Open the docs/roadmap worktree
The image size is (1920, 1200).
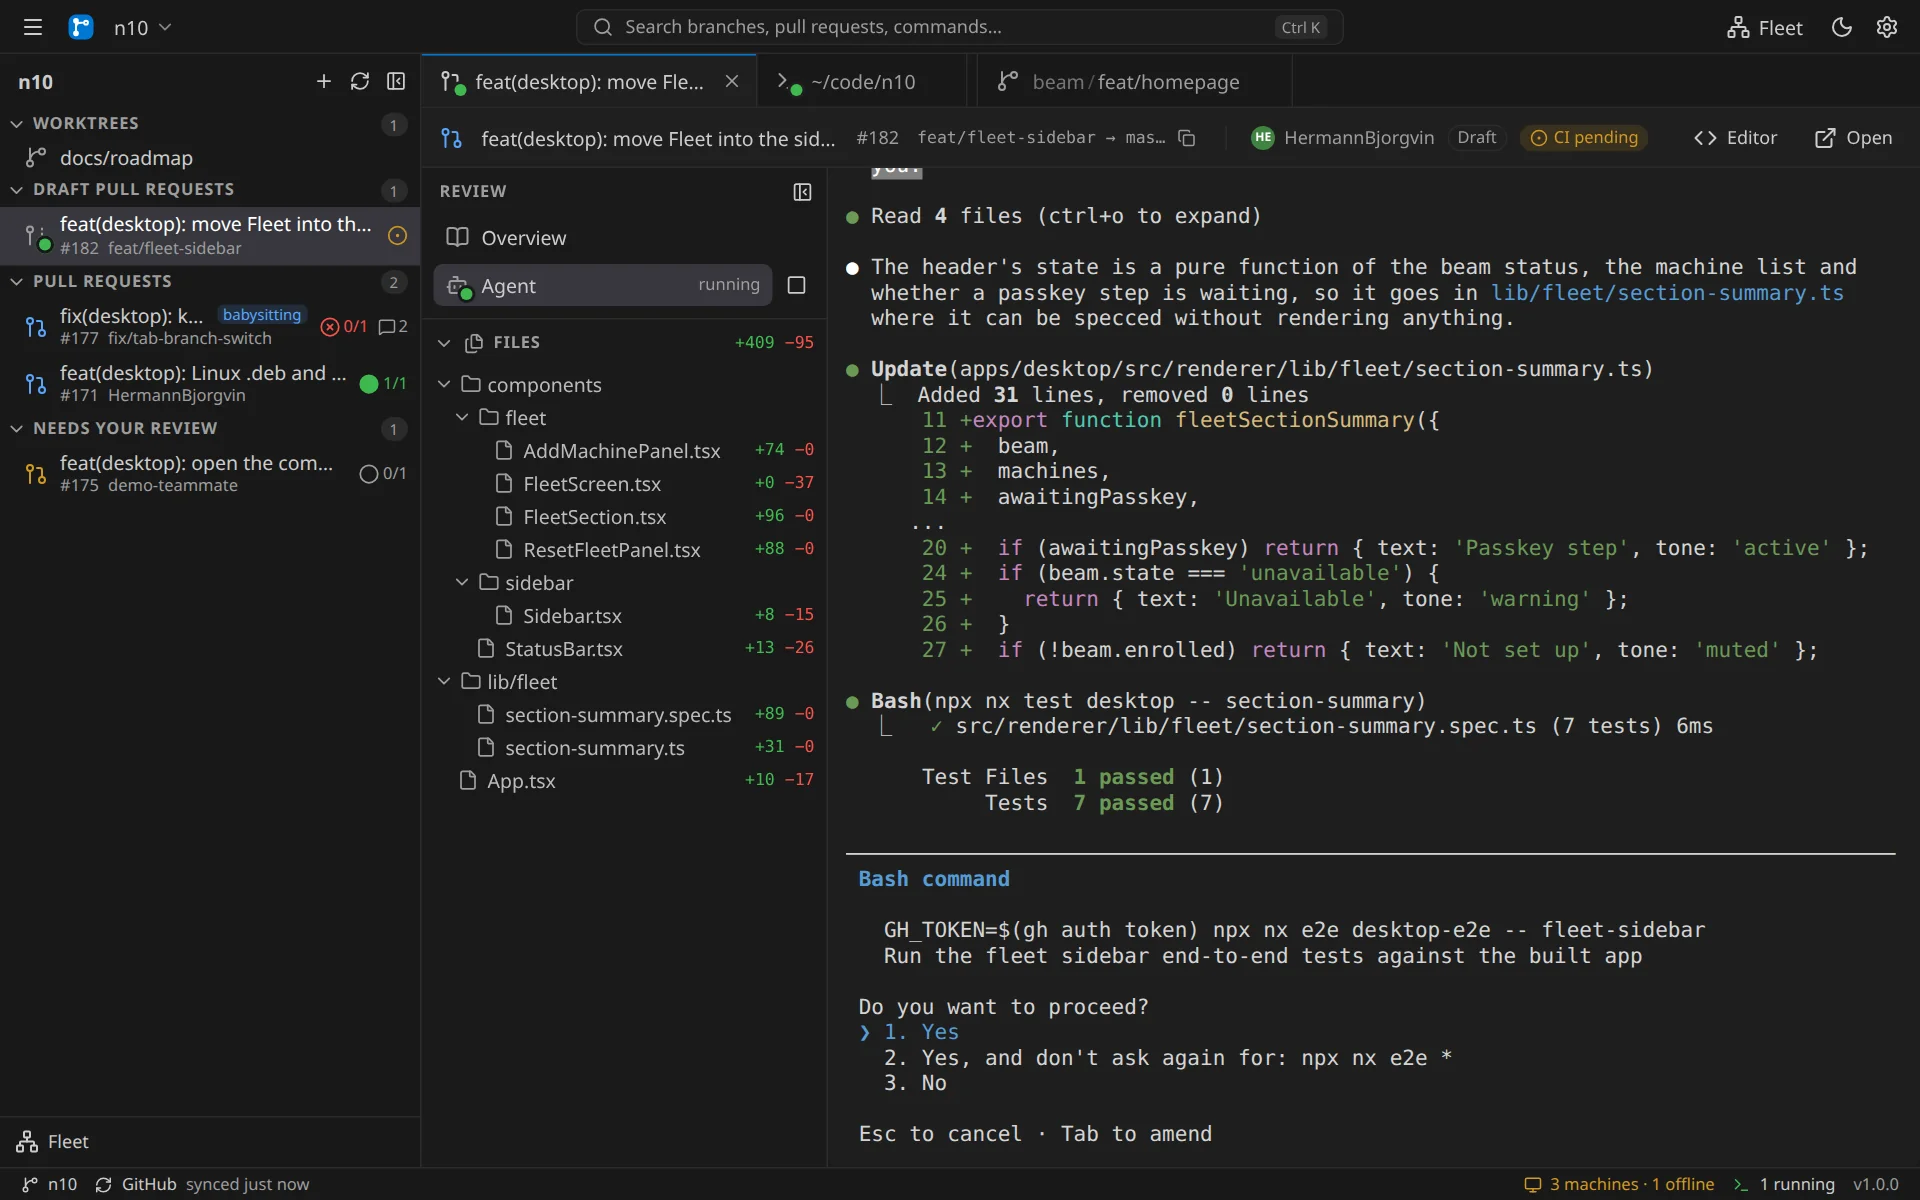point(210,157)
